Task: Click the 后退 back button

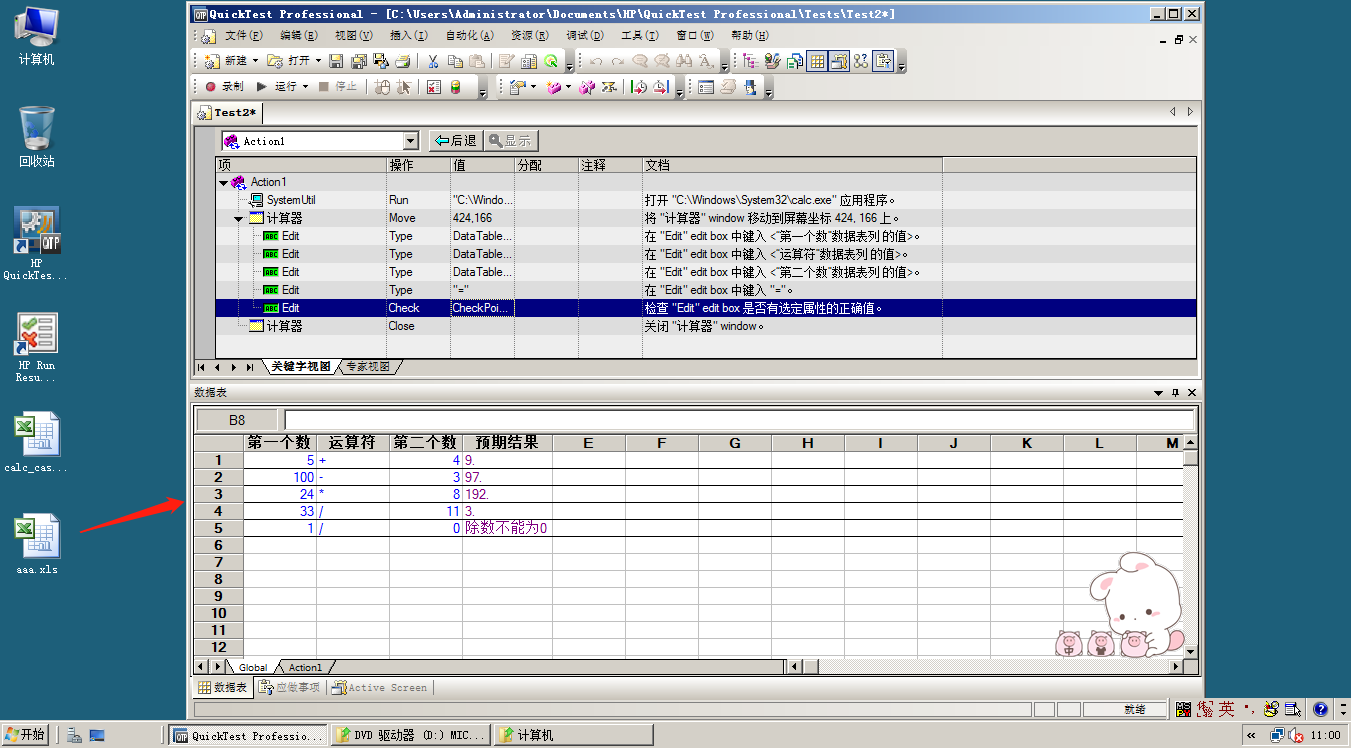Action: coord(455,141)
